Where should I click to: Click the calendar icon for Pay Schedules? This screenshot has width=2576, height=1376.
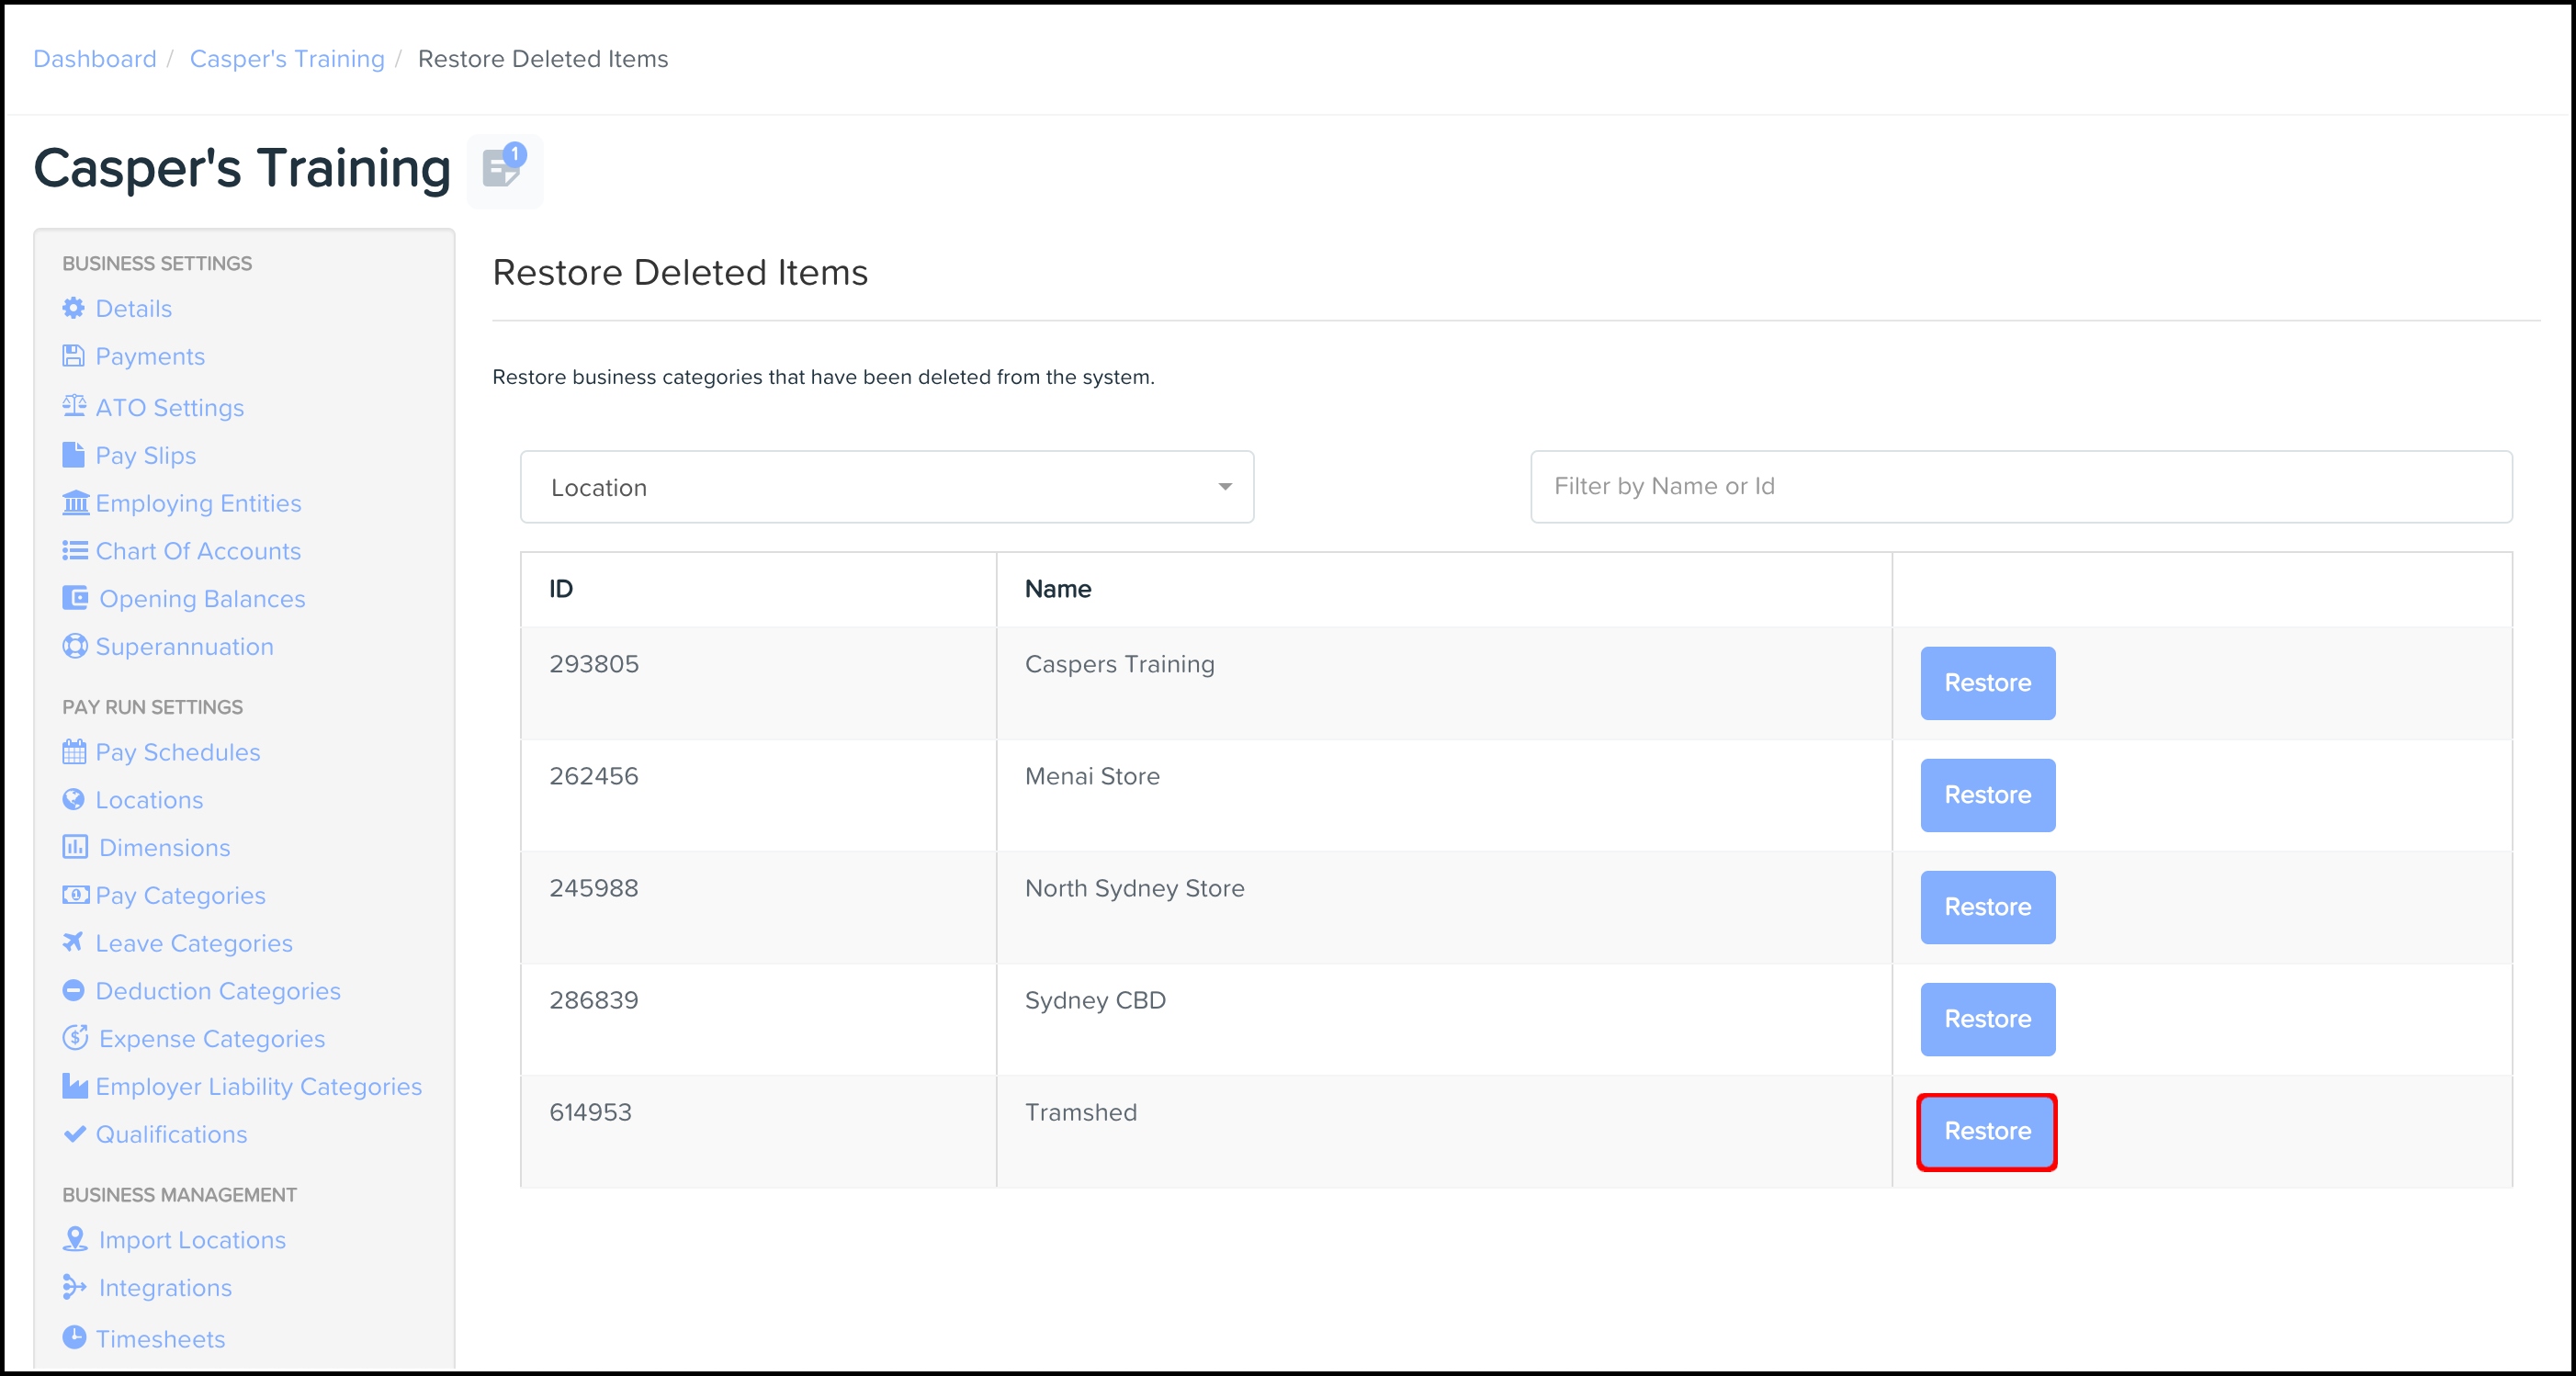pyautogui.click(x=74, y=751)
